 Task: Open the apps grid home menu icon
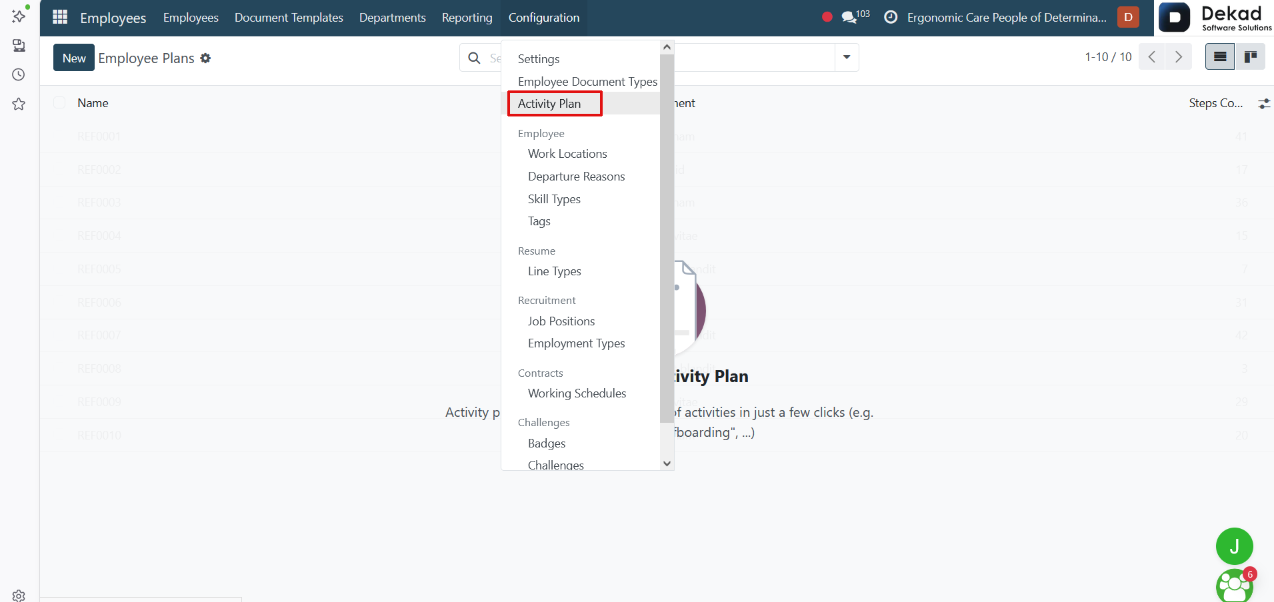[x=60, y=18]
